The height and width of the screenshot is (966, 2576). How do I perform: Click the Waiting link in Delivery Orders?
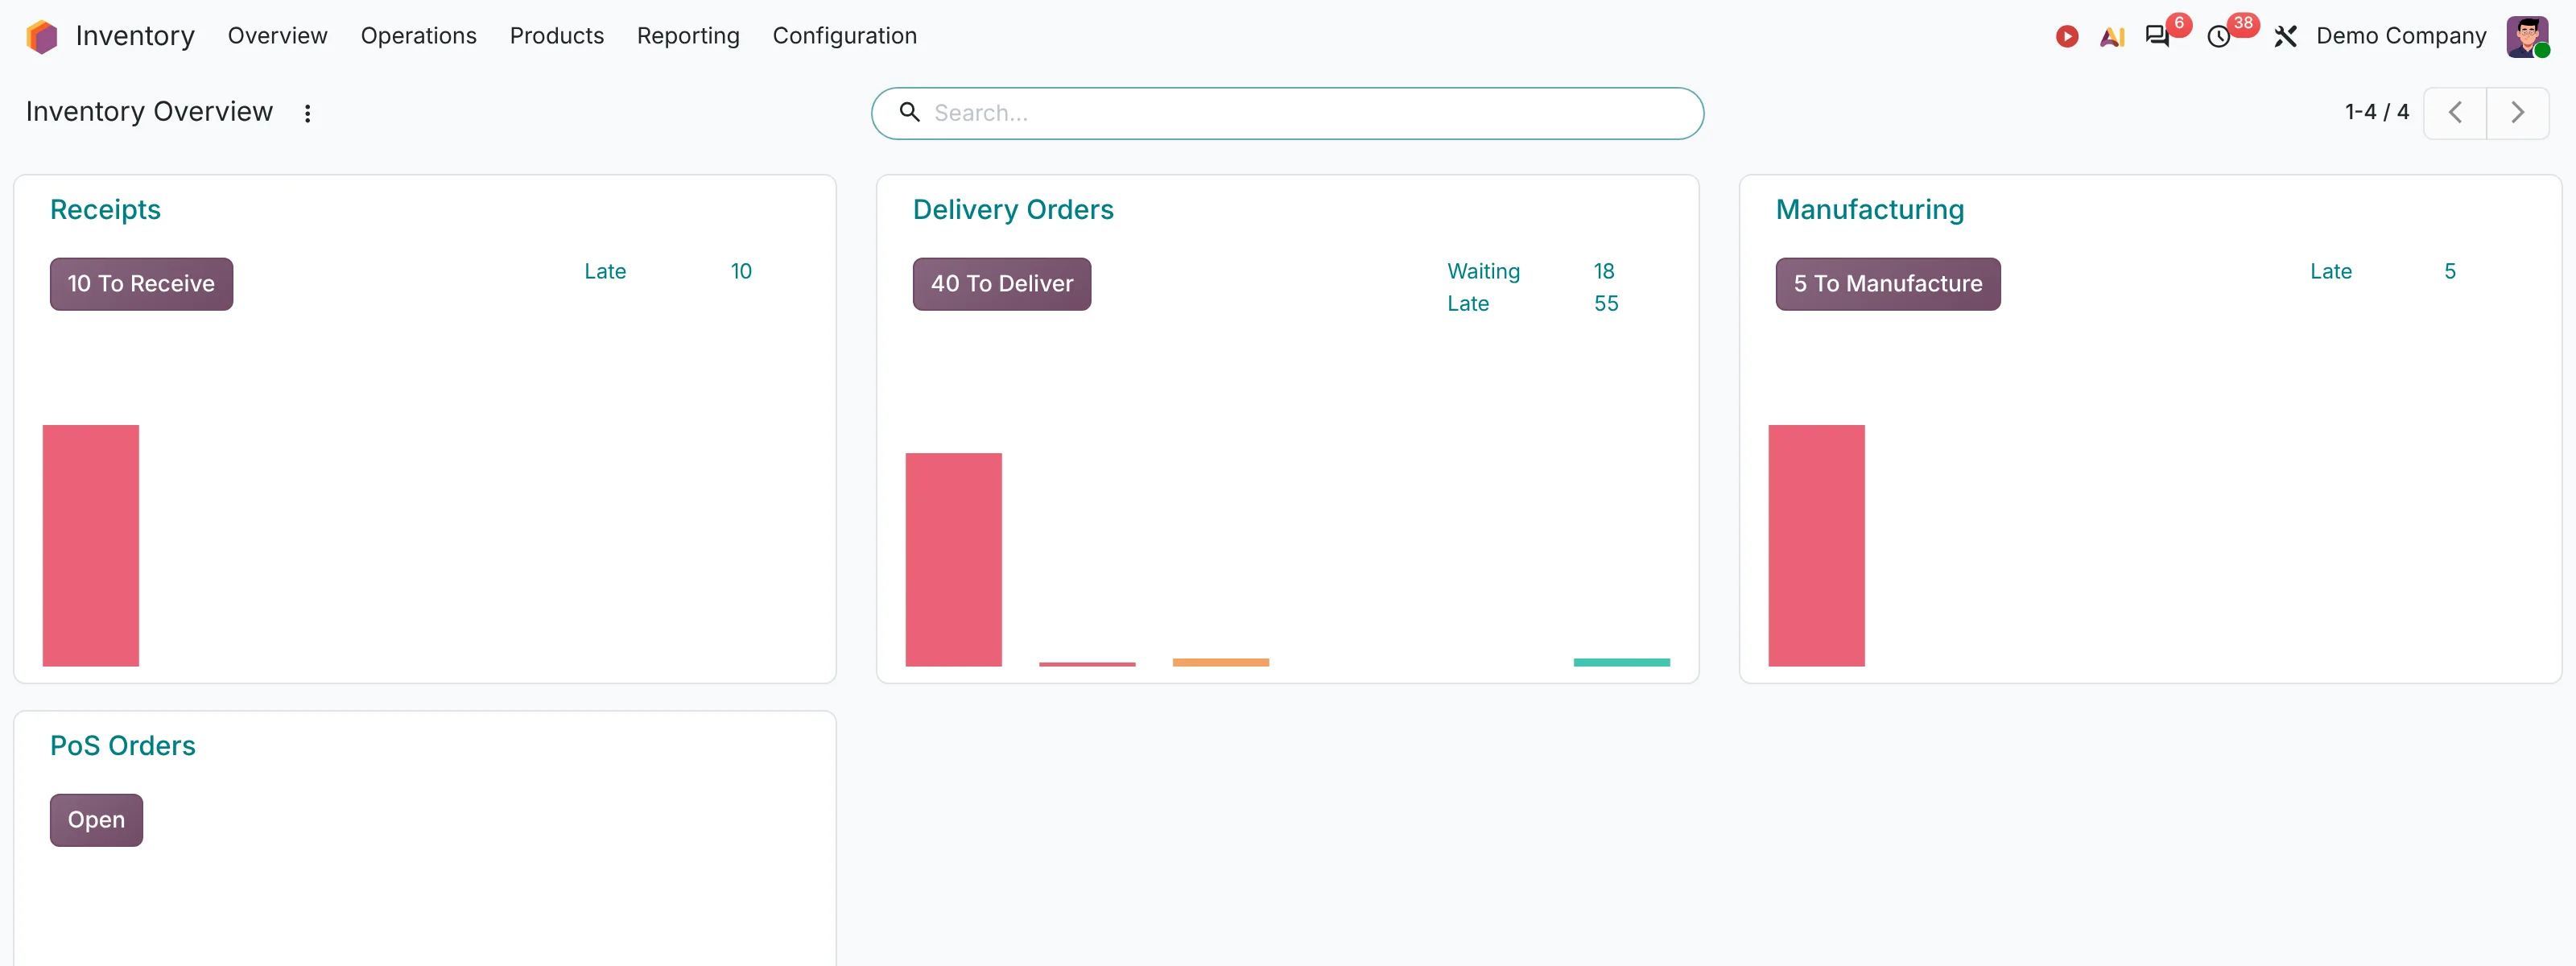point(1483,271)
